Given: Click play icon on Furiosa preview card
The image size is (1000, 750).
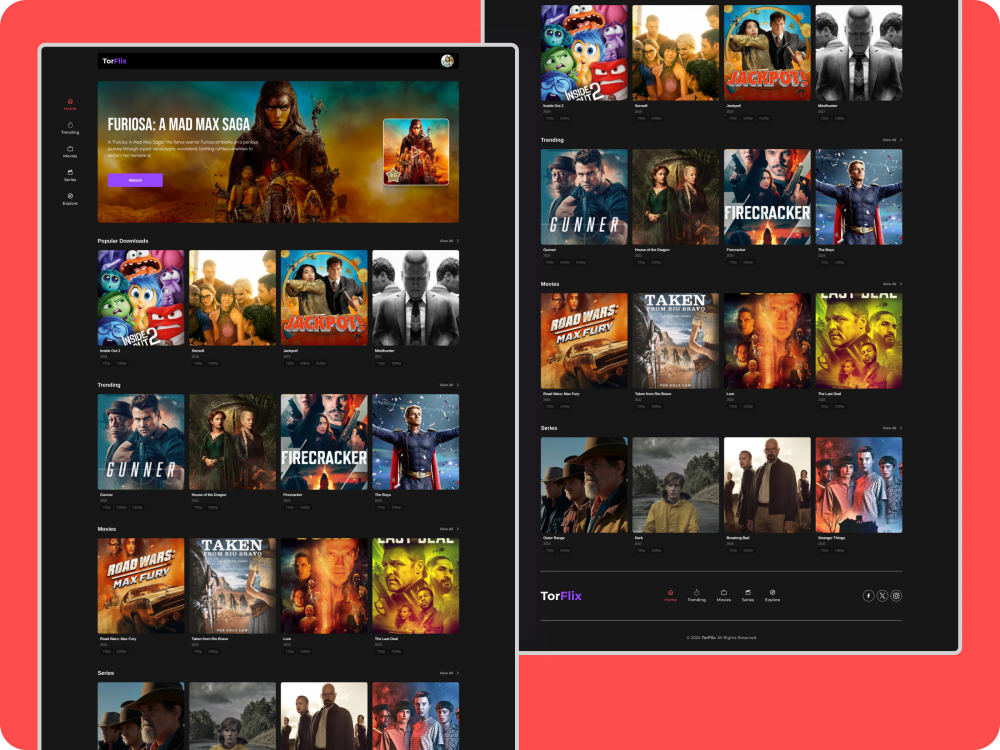Looking at the screenshot, I should [416, 152].
